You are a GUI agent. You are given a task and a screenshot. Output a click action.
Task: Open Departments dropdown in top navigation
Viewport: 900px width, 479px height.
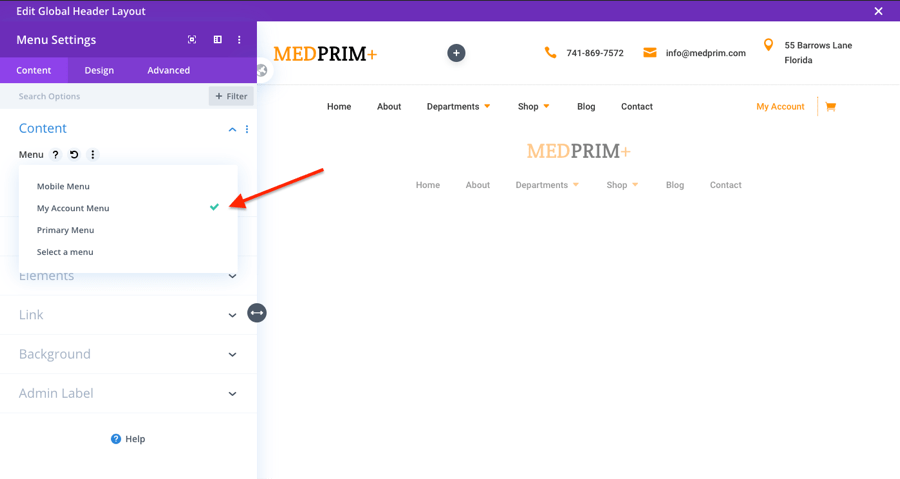pos(459,107)
